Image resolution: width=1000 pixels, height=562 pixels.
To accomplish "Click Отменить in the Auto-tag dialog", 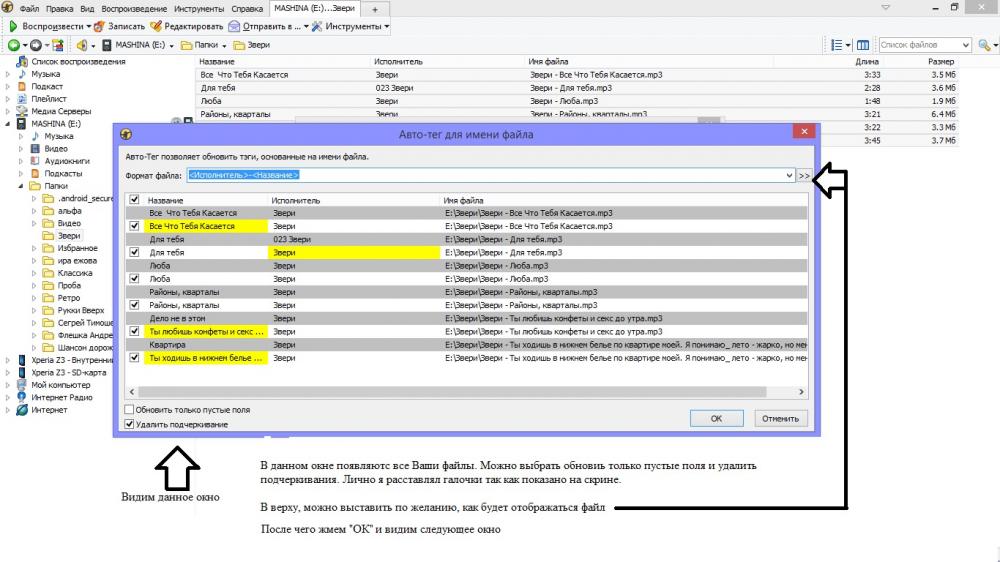I will pos(780,418).
